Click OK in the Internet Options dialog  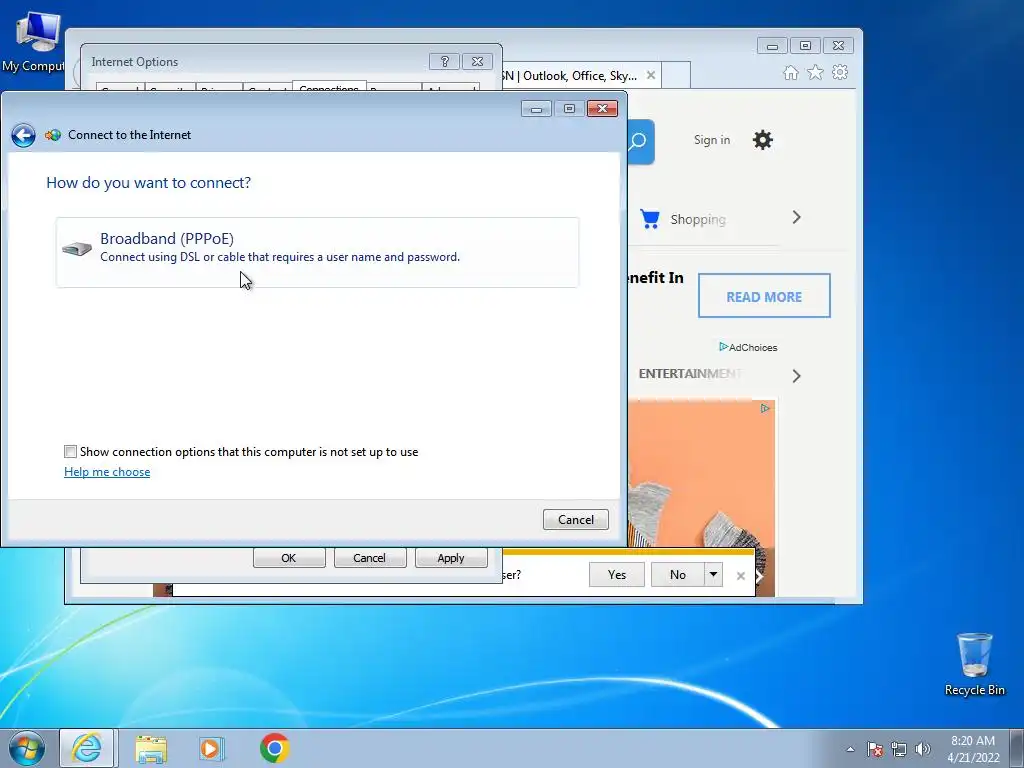click(289, 558)
